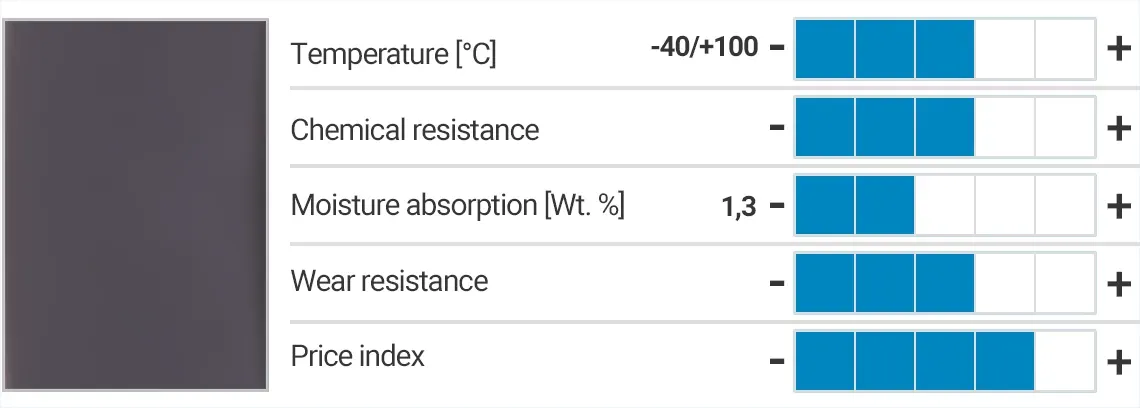Hit the plus icon for Moisture absorption
The height and width of the screenshot is (408, 1140).
1119,206
